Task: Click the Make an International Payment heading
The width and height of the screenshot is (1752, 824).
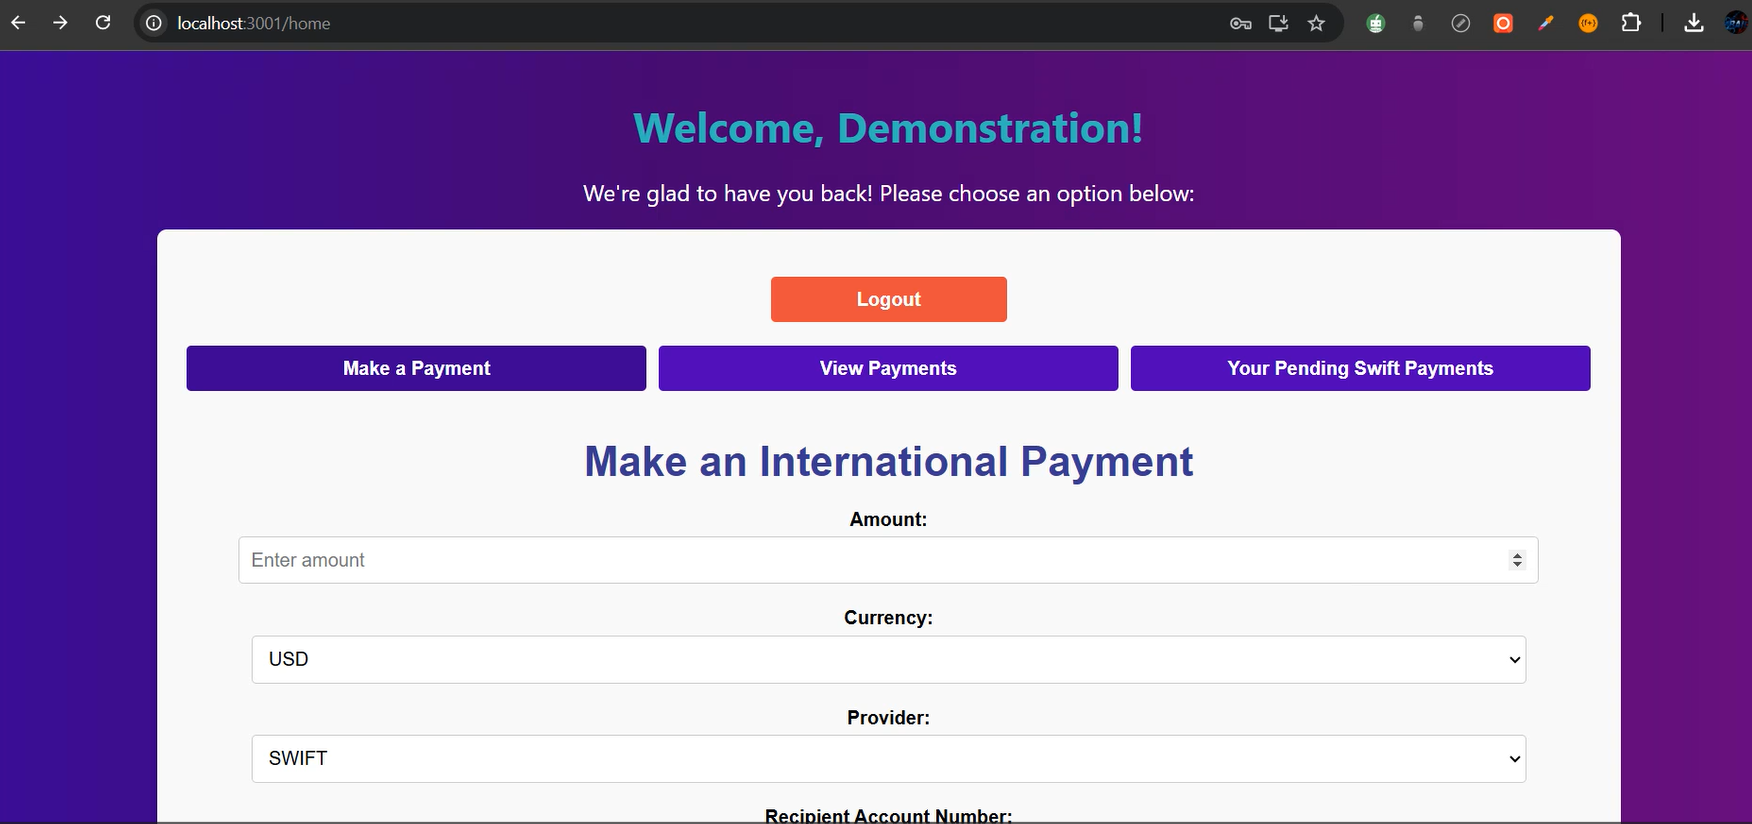Action: coord(888,462)
